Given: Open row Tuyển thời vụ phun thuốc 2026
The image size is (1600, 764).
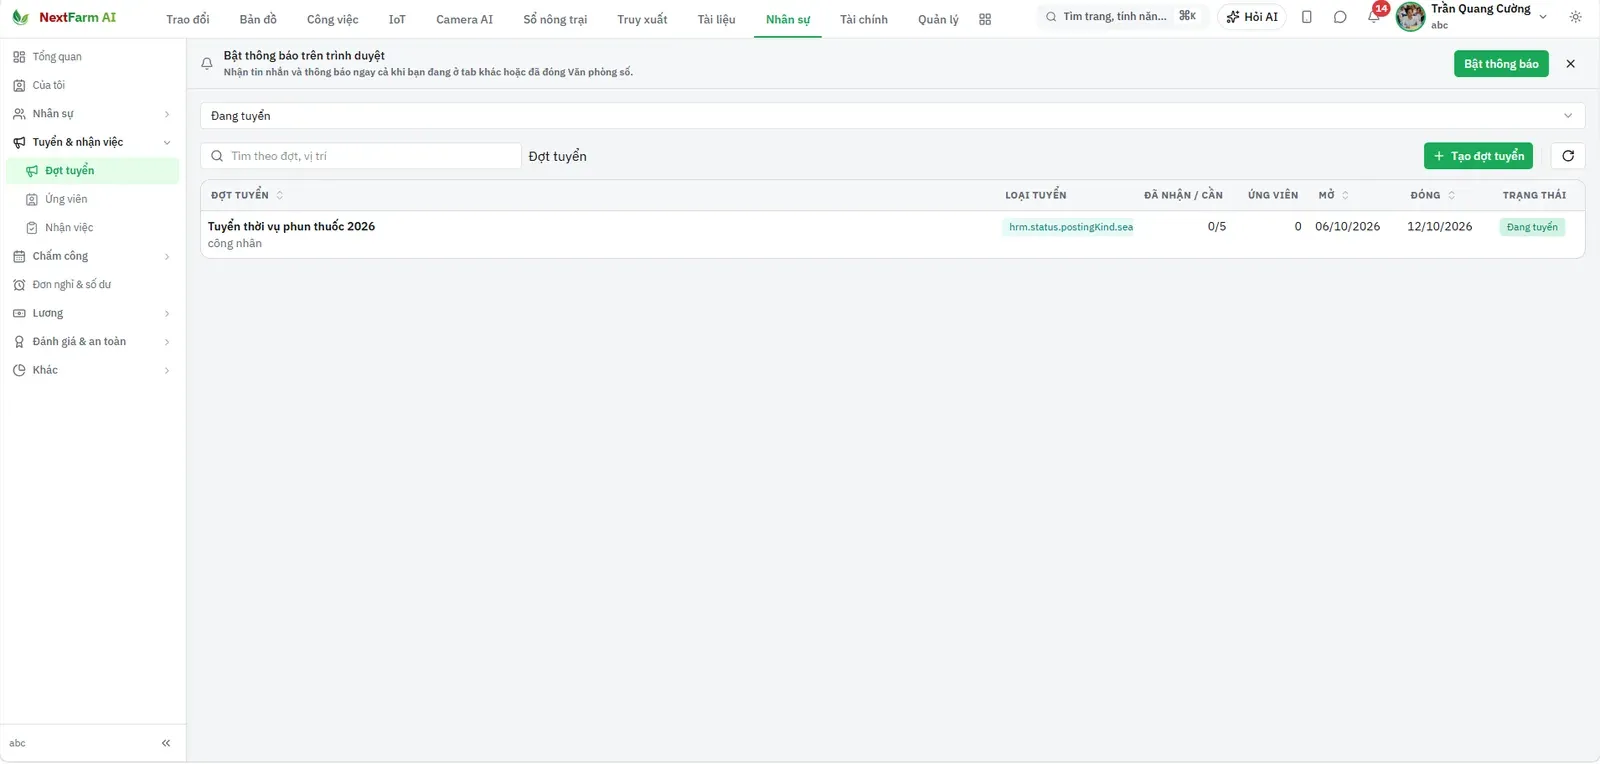Looking at the screenshot, I should [892, 234].
